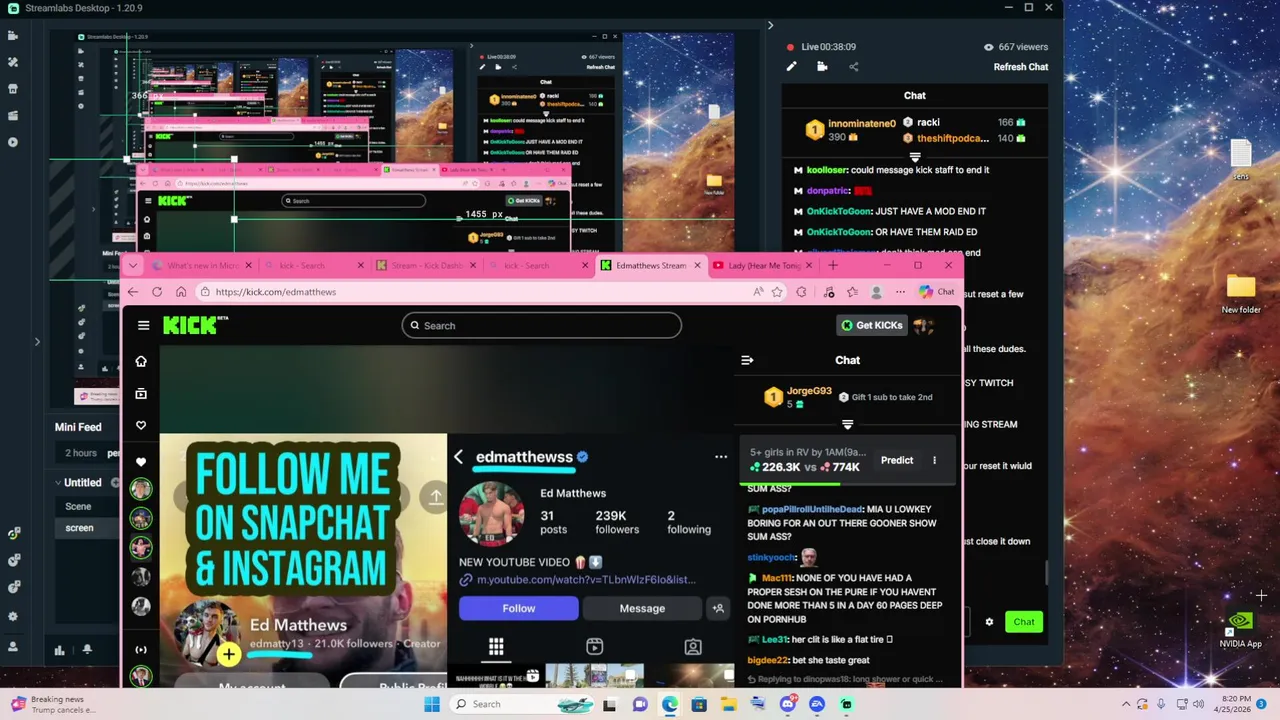Open the Windows Start button
The width and height of the screenshot is (1280, 720).
click(x=431, y=704)
